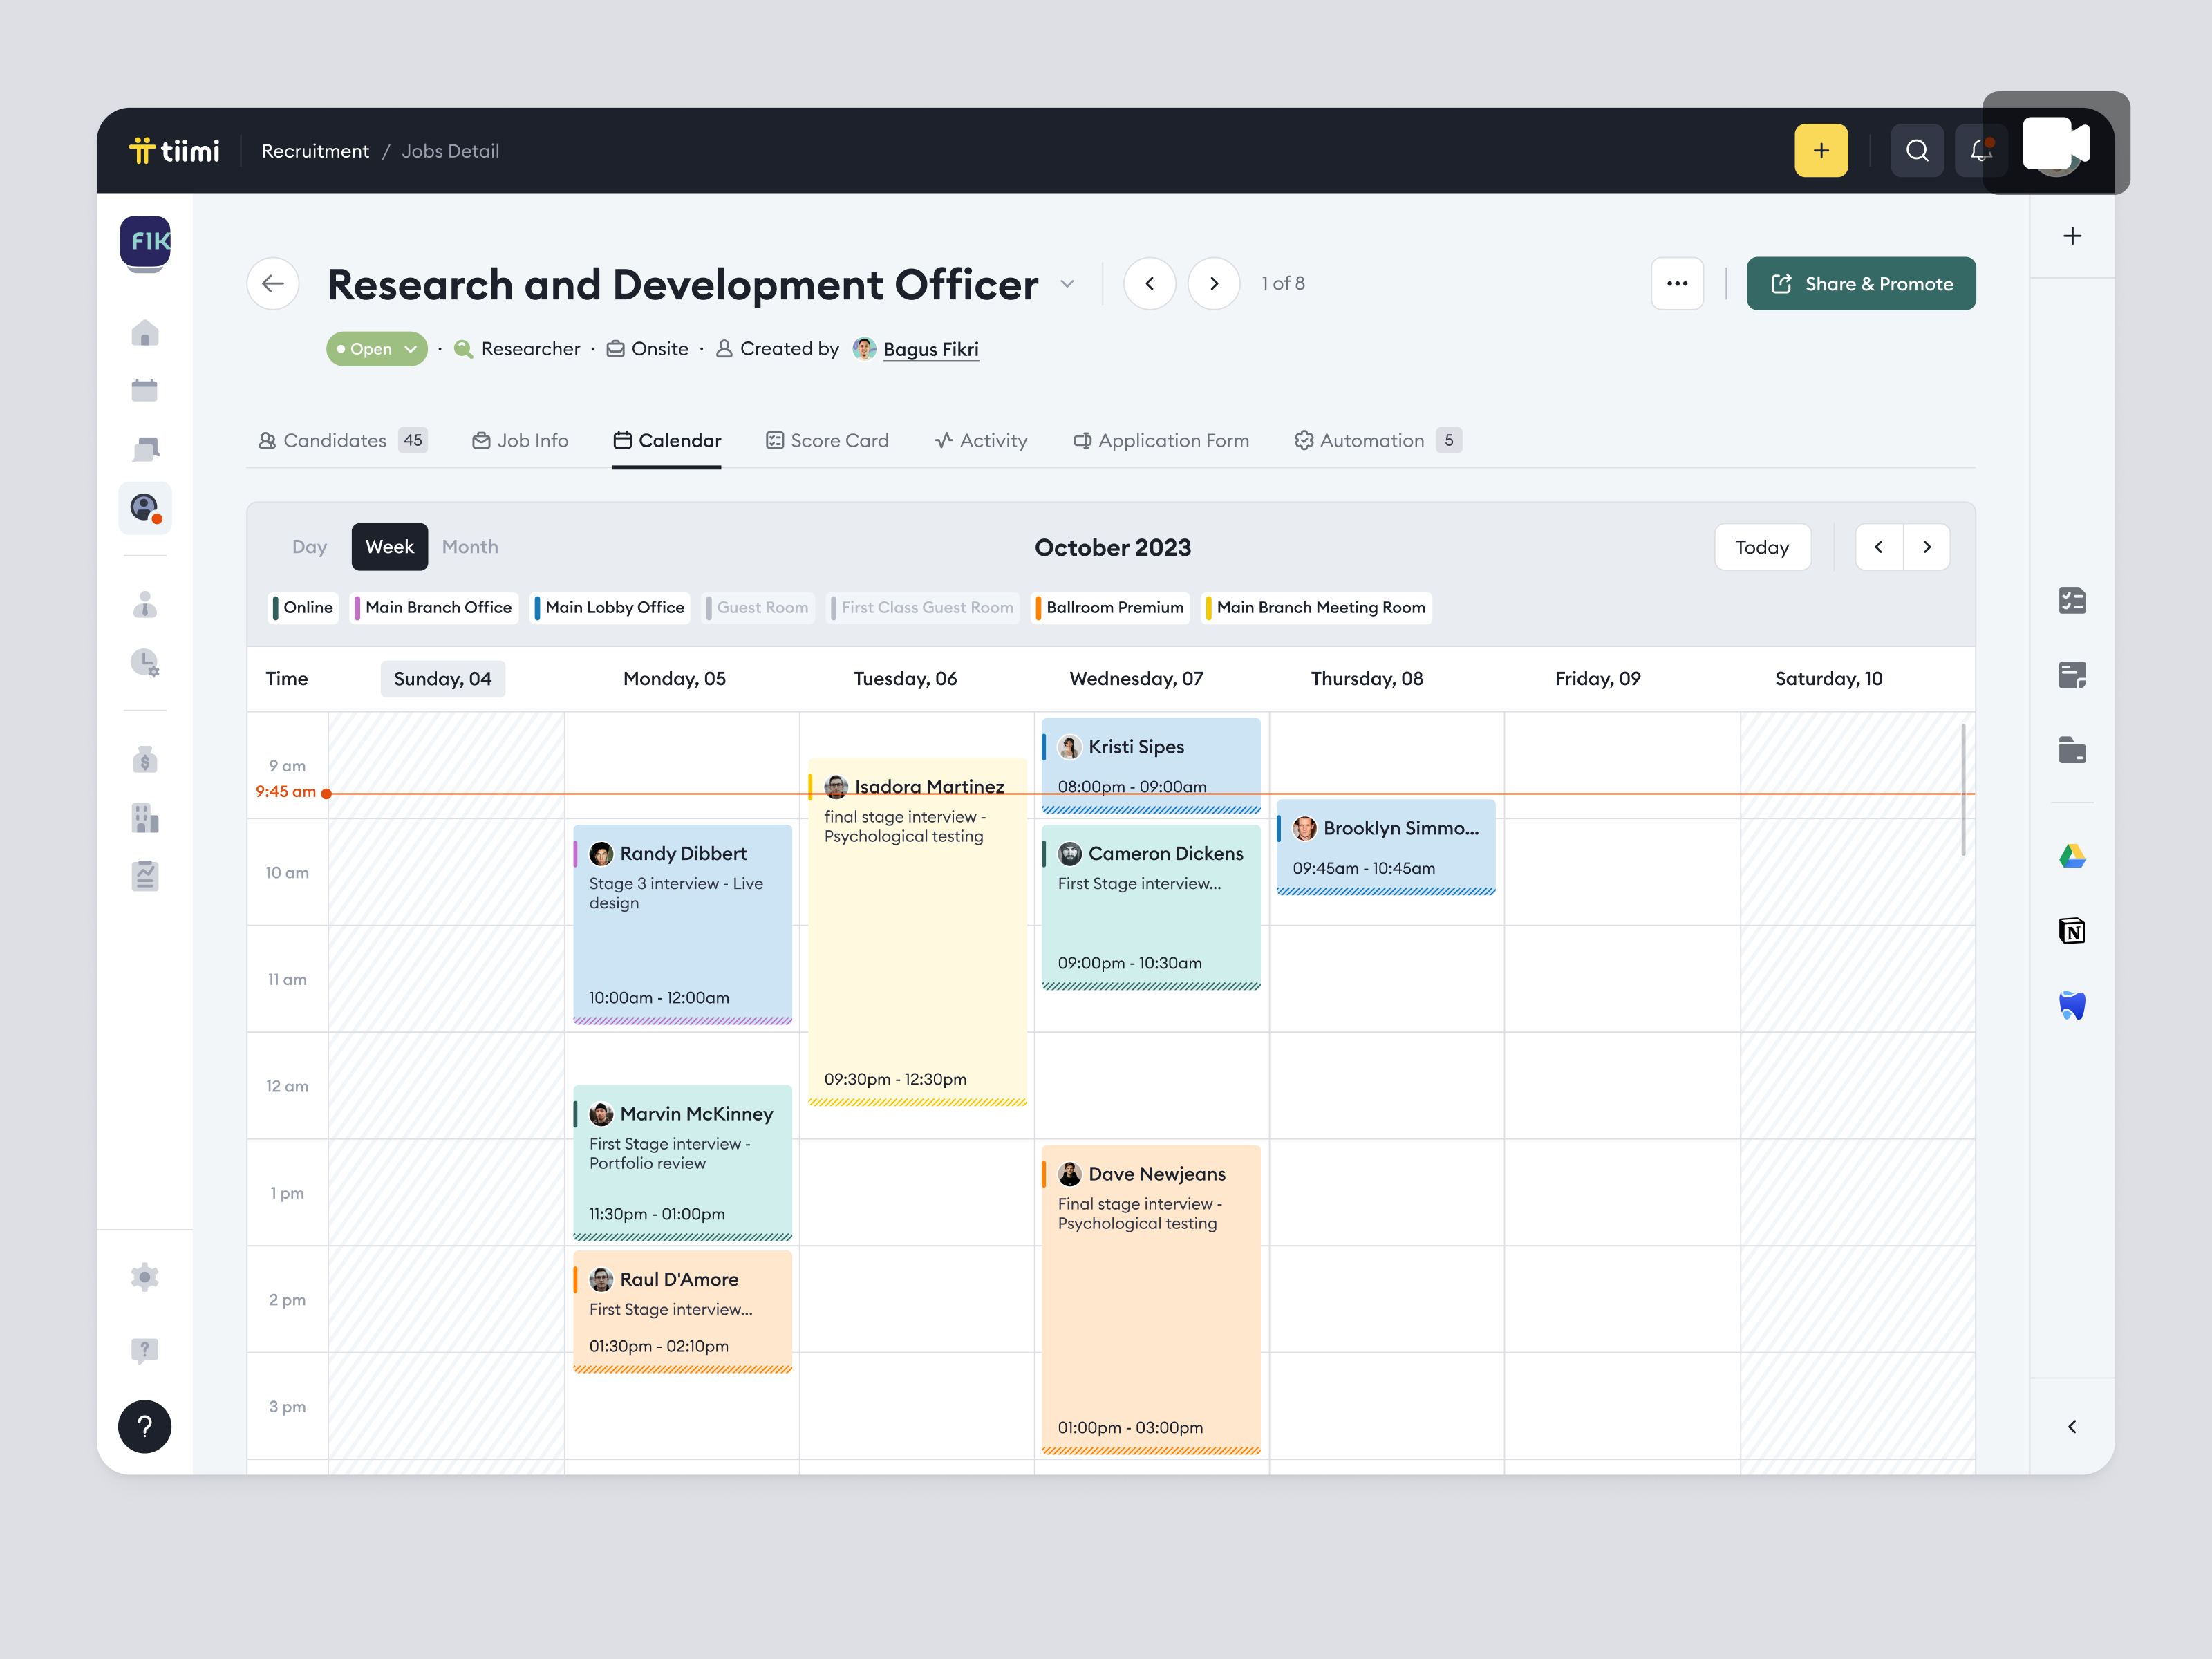This screenshot has height=1659, width=2212.
Task: Switch to the Score Card tab
Action: 827,440
